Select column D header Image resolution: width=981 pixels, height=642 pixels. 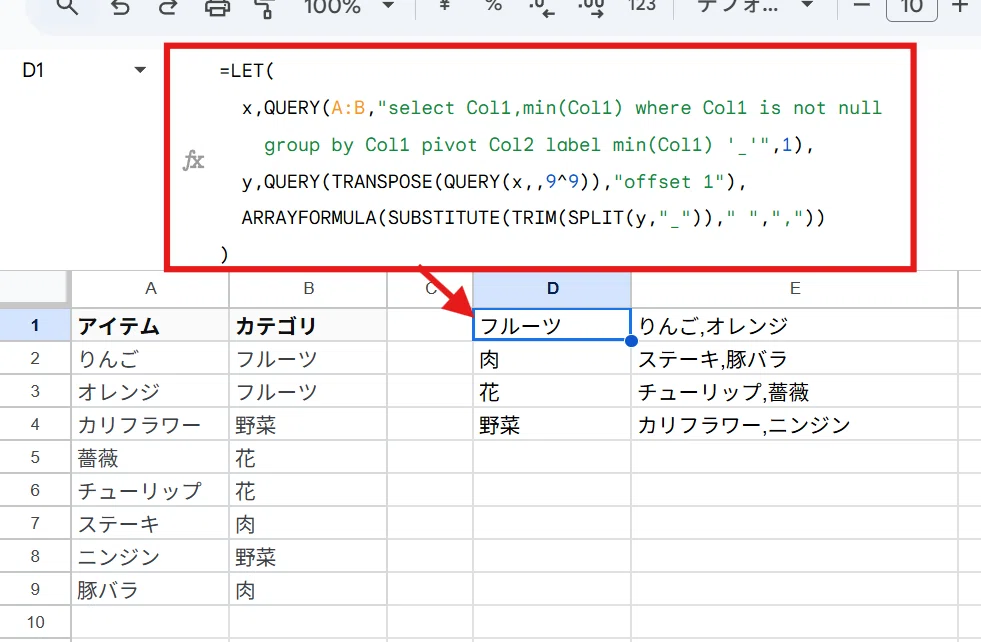(552, 288)
